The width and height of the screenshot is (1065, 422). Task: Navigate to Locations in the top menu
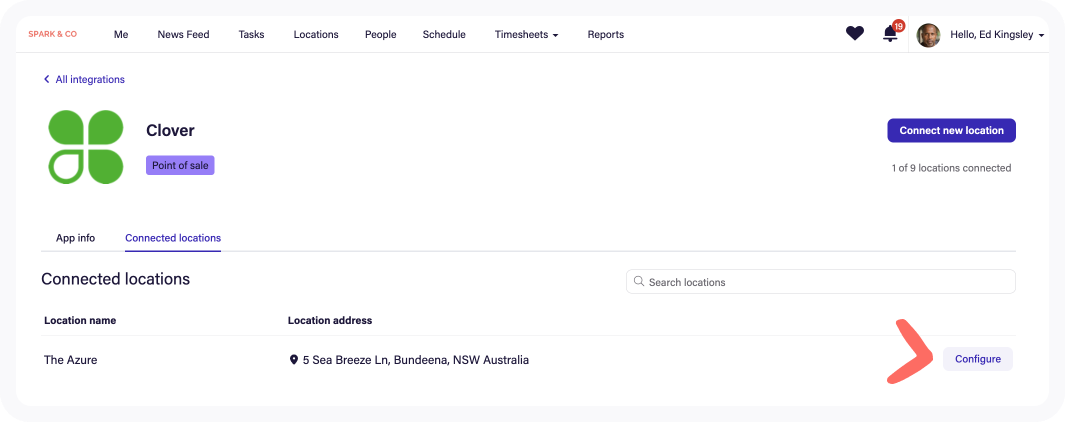coord(316,35)
